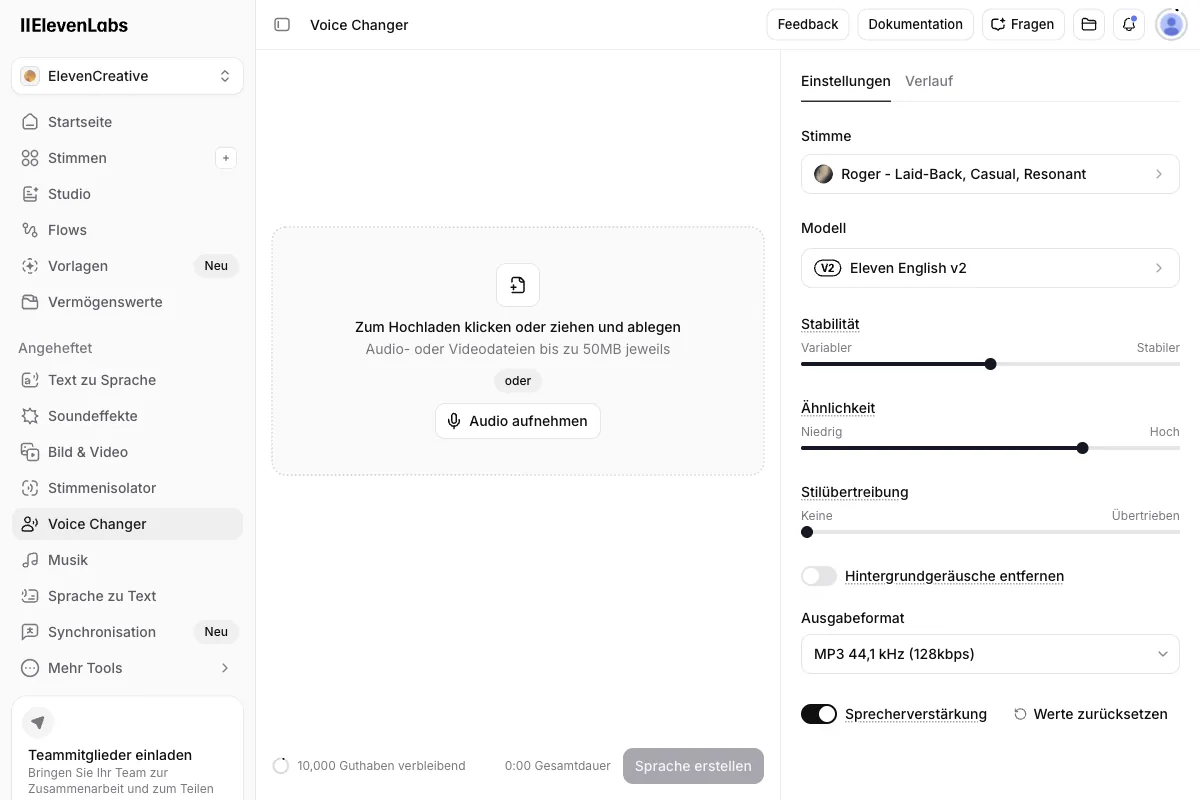Screen dimensions: 1200x800
Task: Click the Flows sidebar icon
Action: tap(30, 230)
